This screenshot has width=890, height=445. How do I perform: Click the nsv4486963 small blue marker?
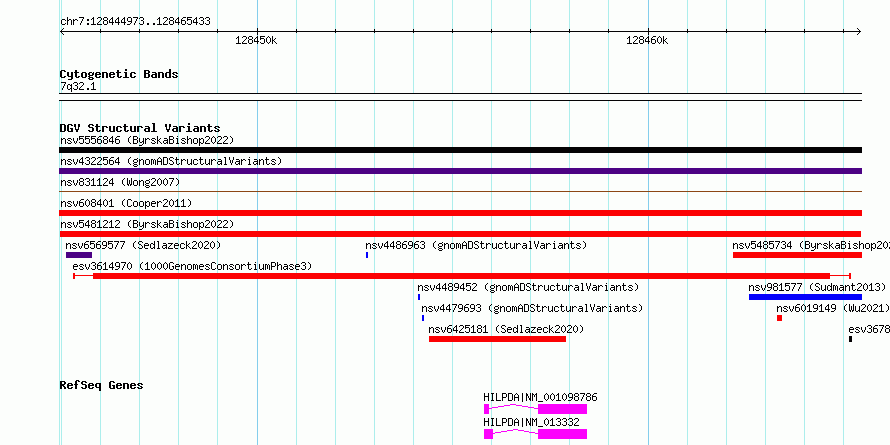click(x=367, y=255)
